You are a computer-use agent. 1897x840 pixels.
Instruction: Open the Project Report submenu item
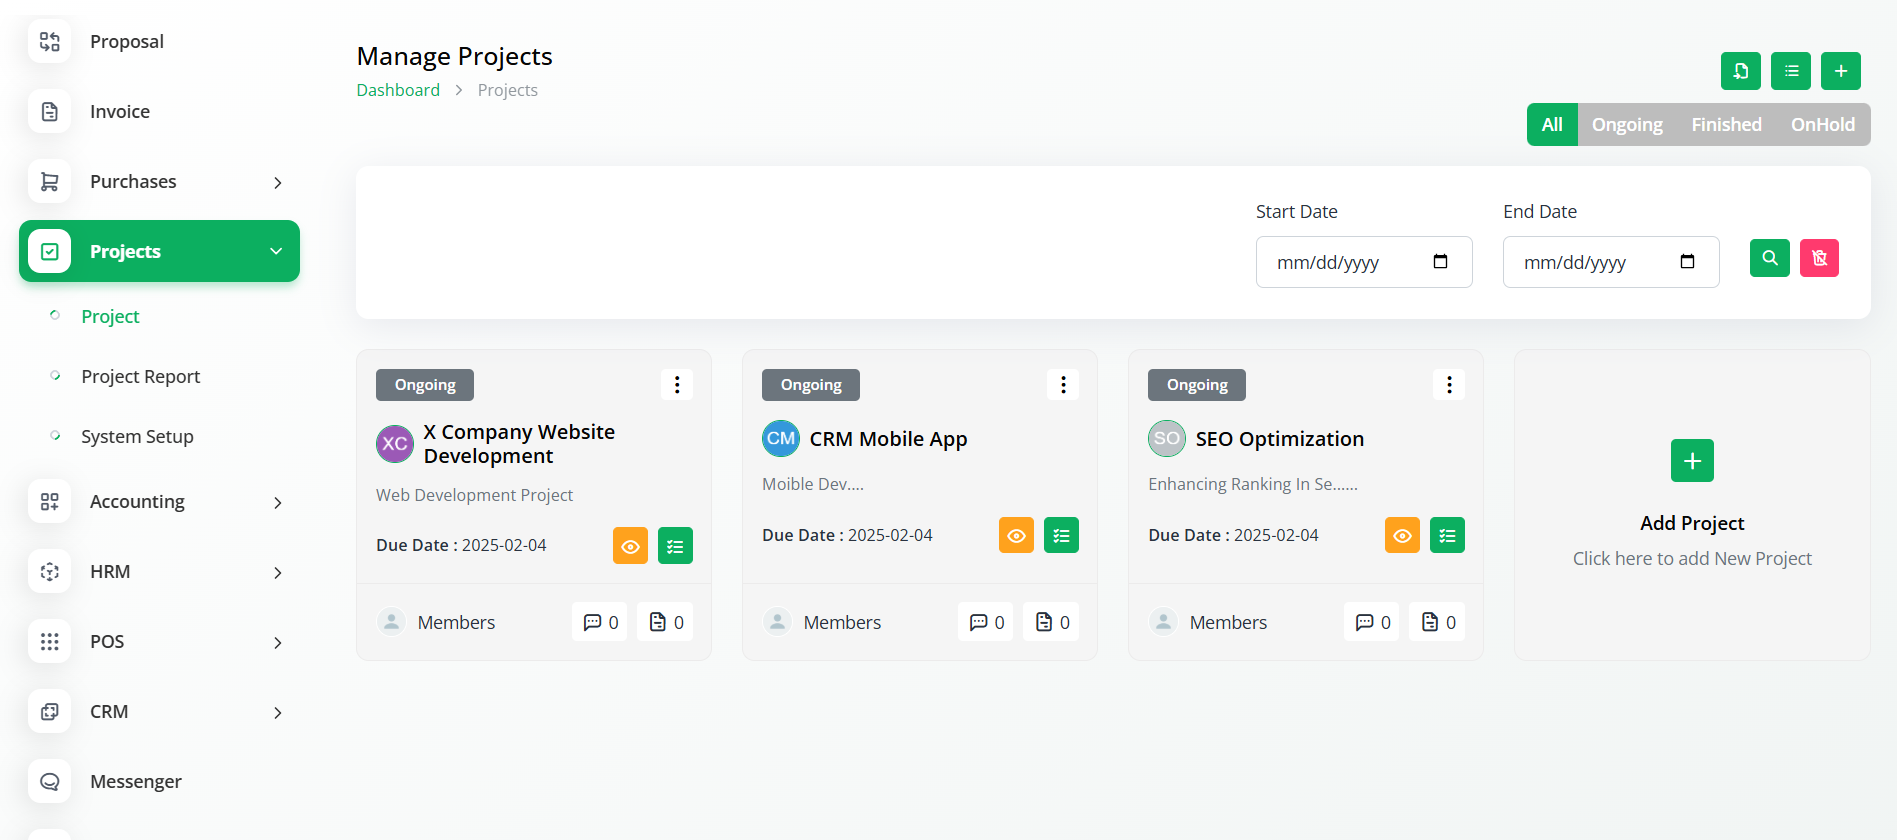[141, 376]
